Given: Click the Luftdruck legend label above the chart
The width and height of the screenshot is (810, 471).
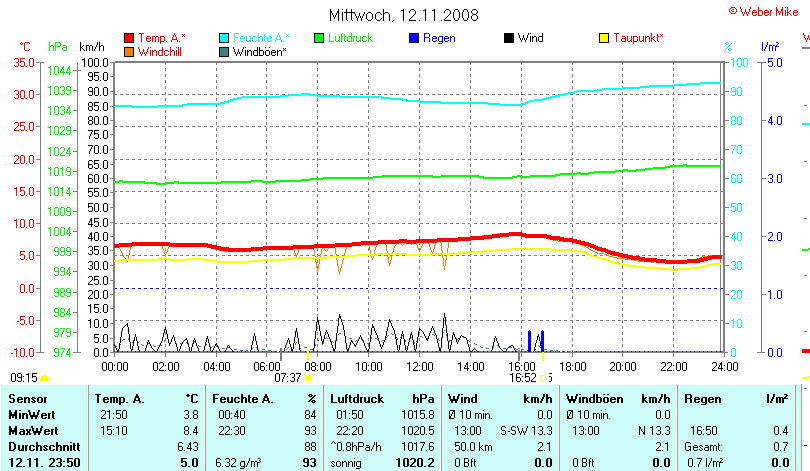Looking at the screenshot, I should point(350,38).
